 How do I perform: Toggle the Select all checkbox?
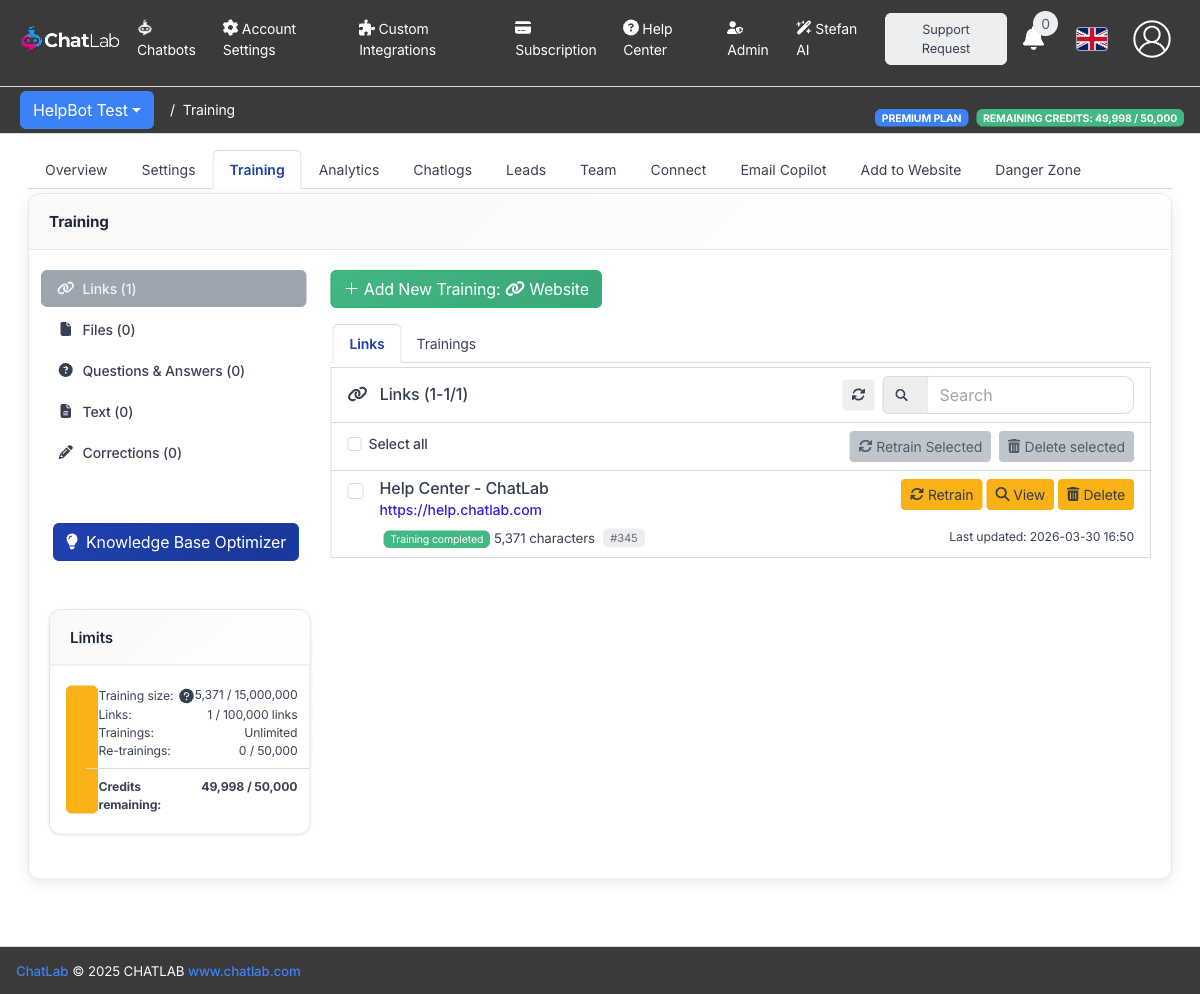[x=354, y=444]
